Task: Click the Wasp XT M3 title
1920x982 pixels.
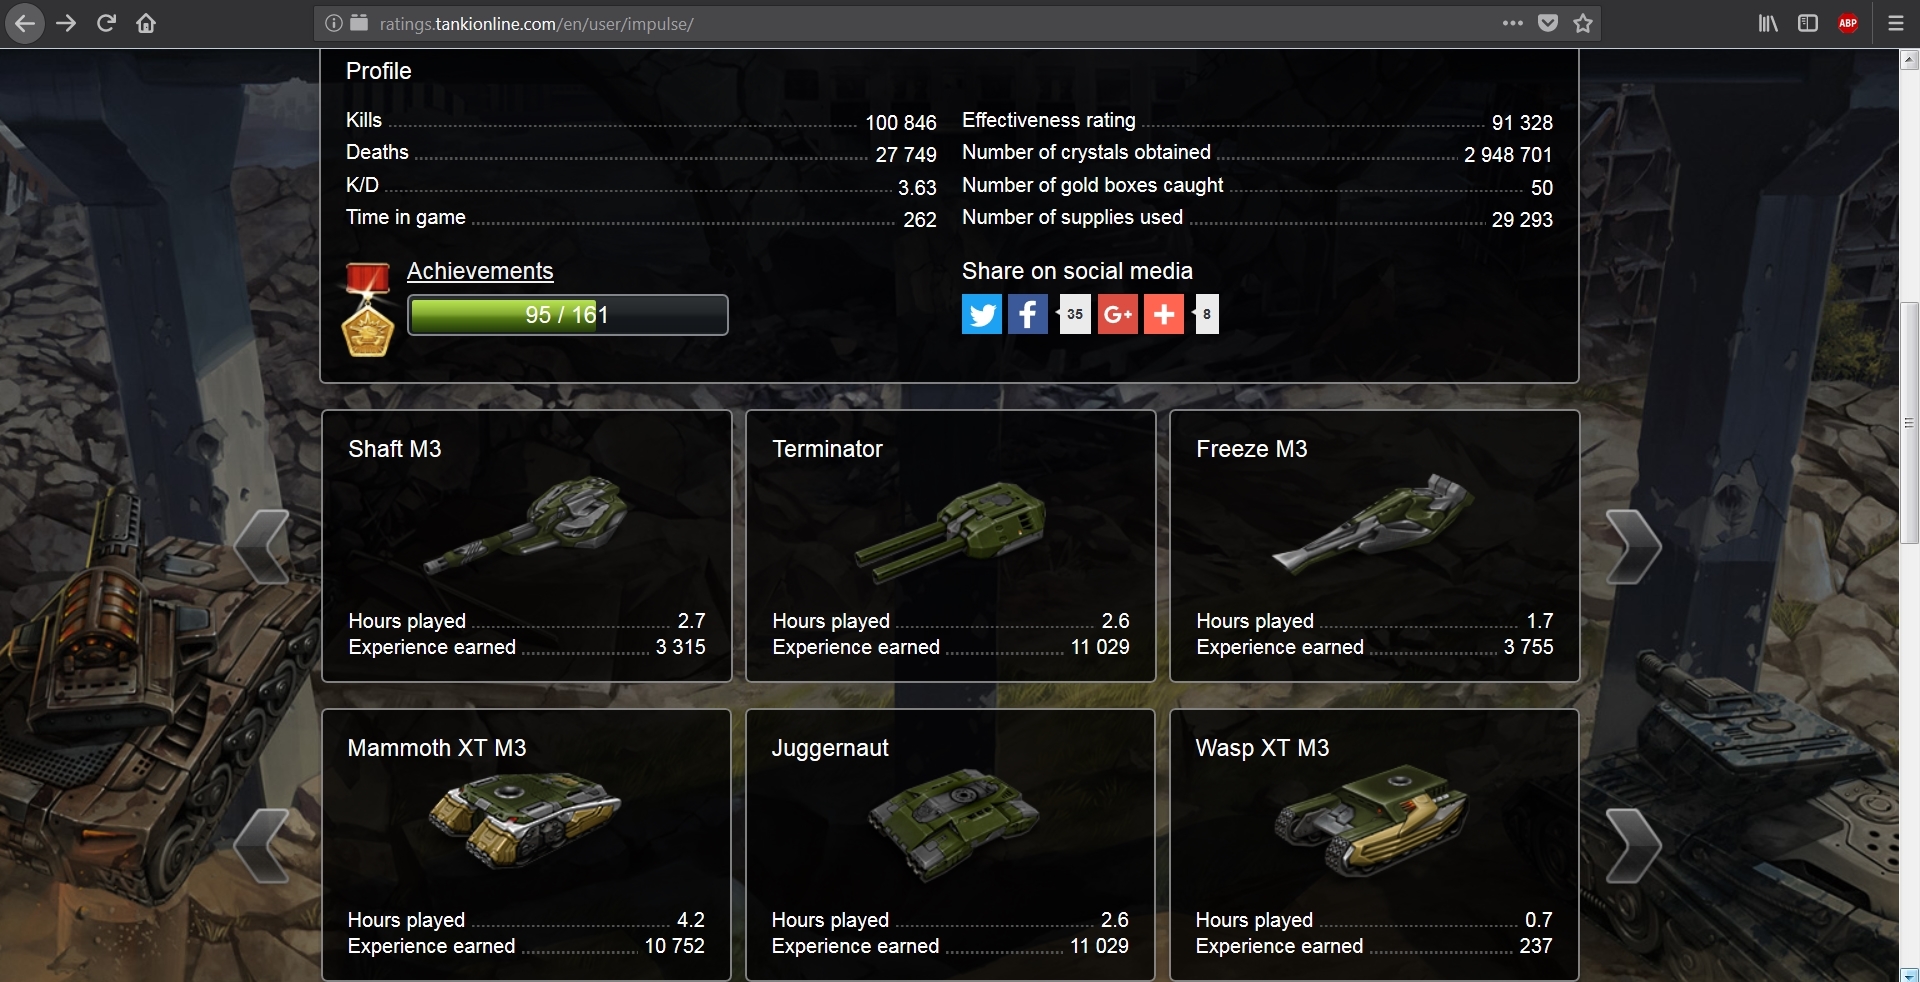Action: coord(1262,748)
